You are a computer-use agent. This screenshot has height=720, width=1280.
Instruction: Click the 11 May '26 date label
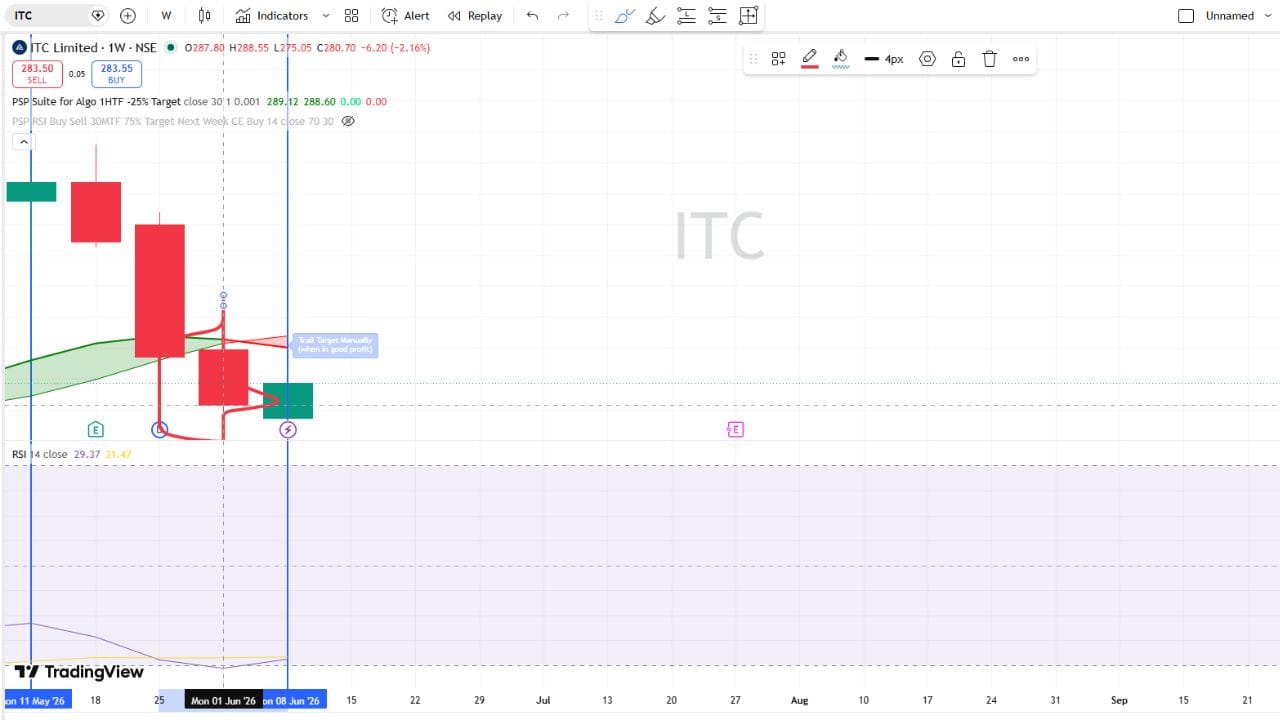[x=37, y=701]
